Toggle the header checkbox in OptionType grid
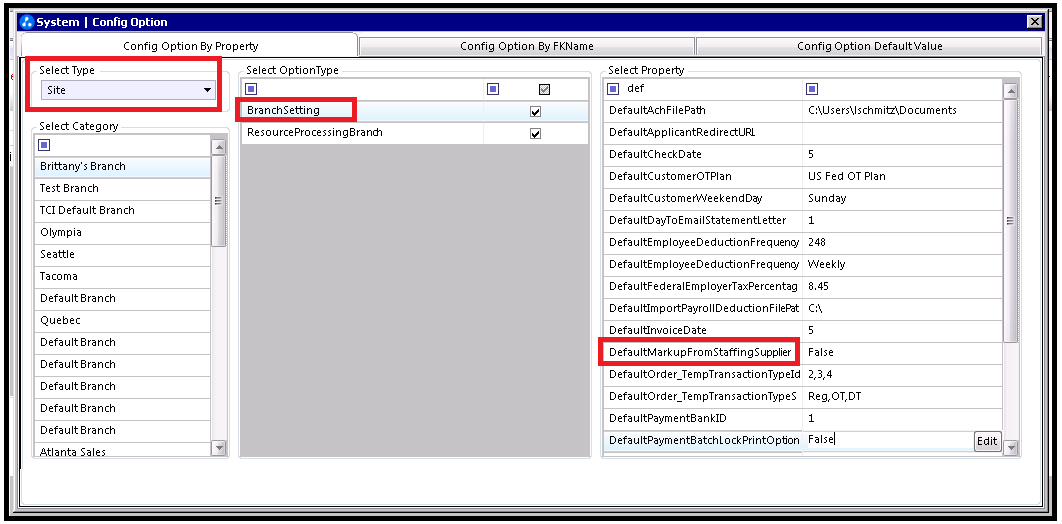1062x524 pixels. point(544,89)
